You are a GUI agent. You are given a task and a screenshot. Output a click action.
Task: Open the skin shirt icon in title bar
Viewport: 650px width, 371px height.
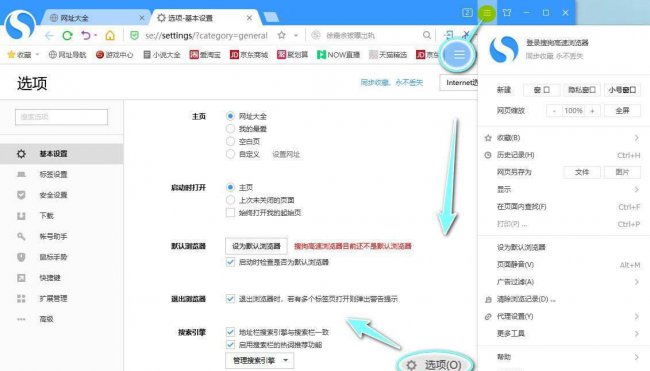pos(507,13)
